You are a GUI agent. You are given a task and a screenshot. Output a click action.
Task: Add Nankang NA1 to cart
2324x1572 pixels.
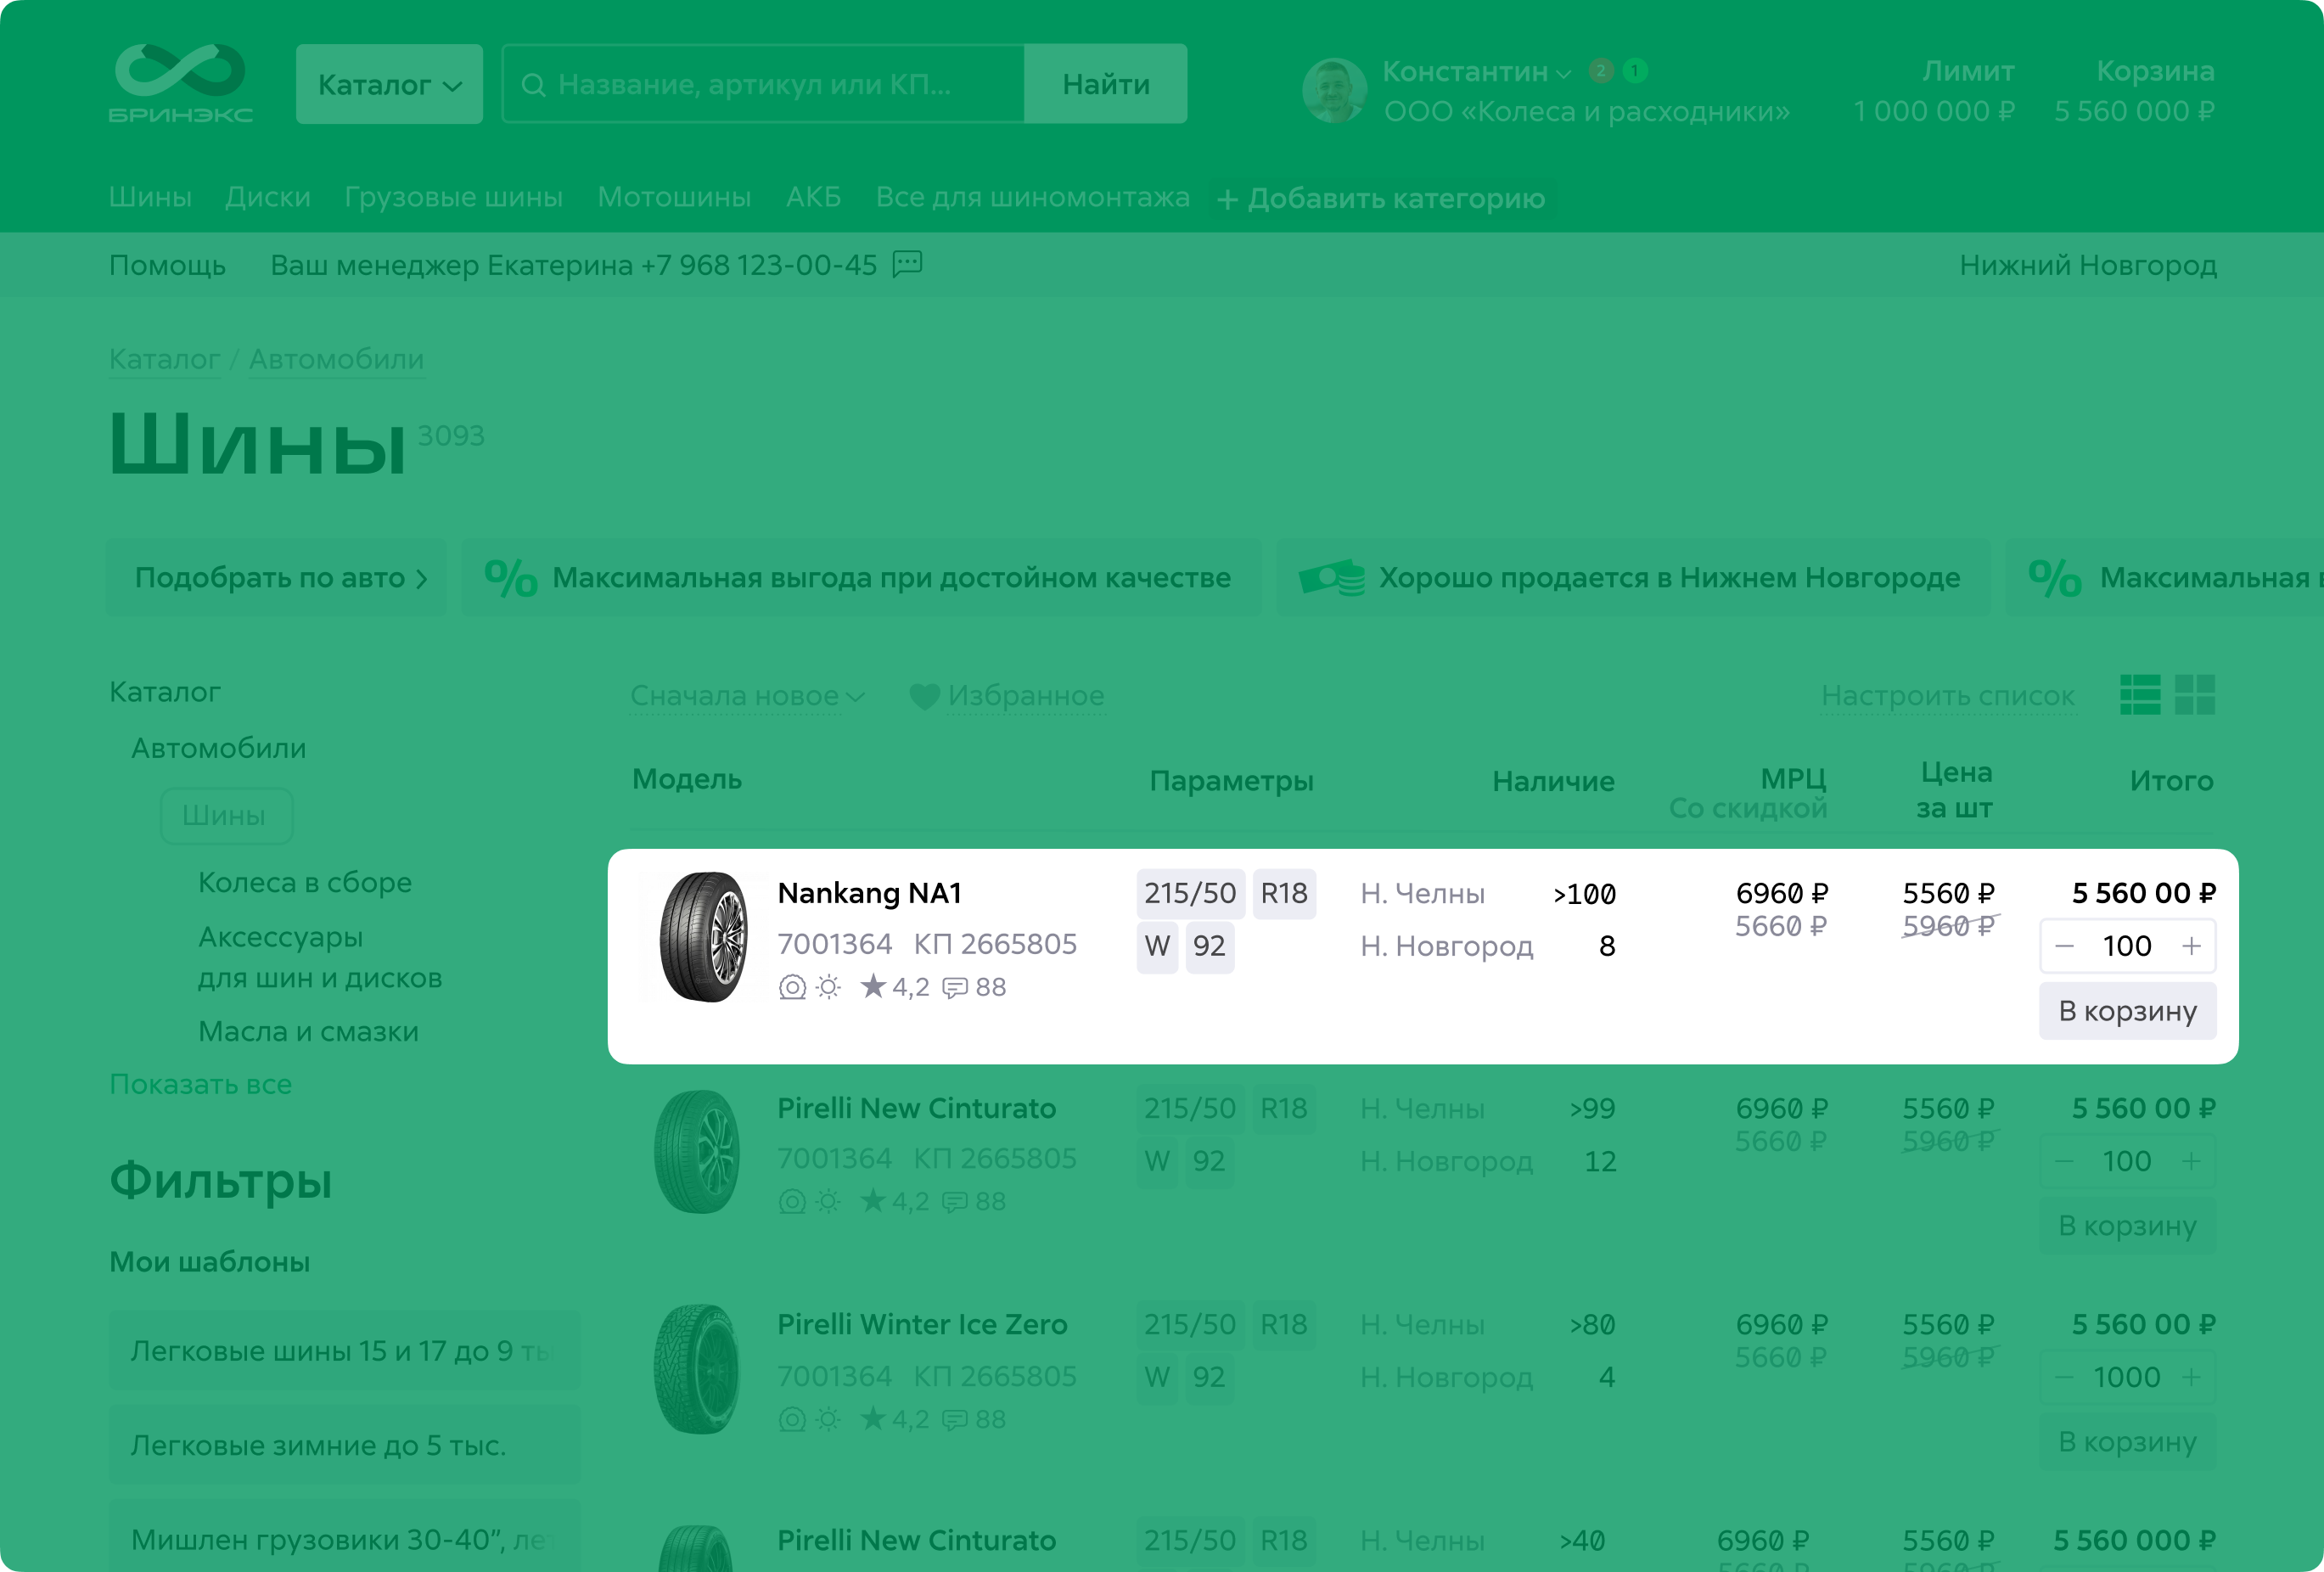(2127, 1011)
